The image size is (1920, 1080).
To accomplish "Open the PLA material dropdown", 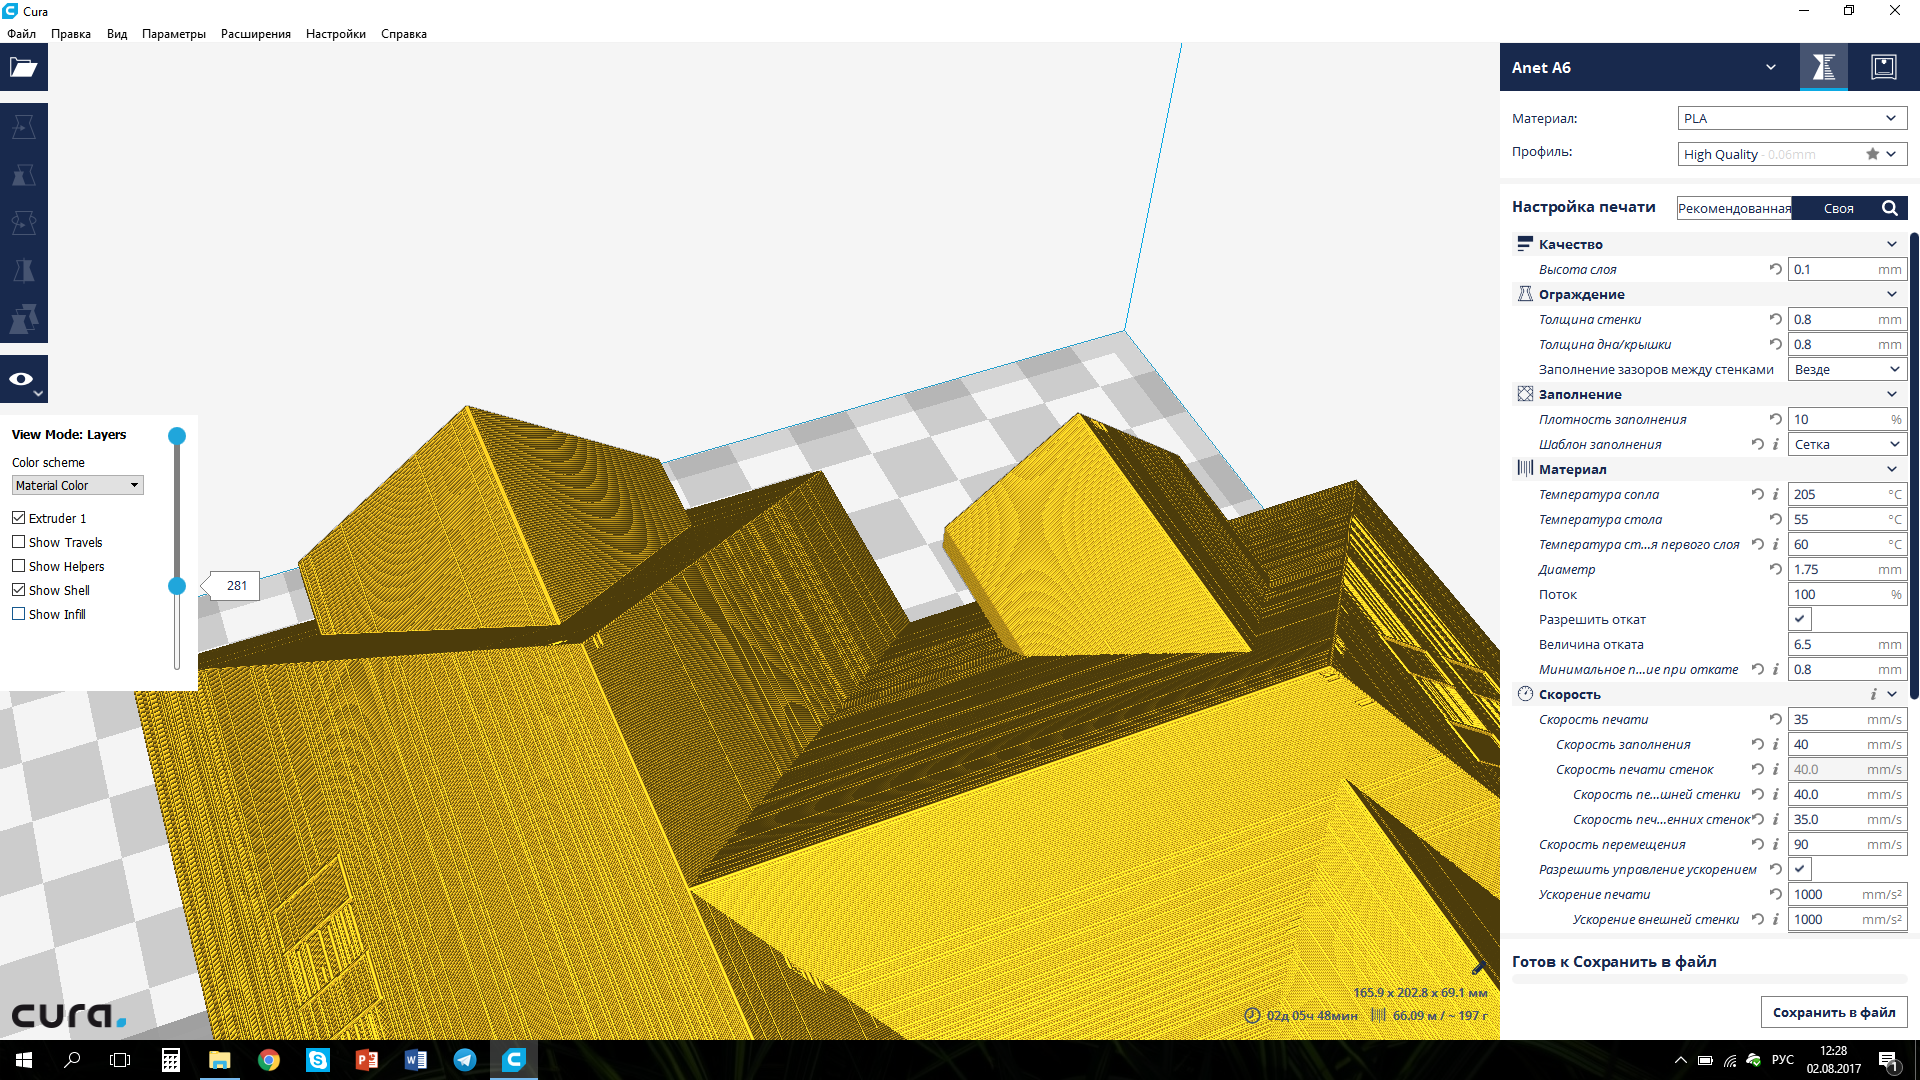I will click(1791, 118).
